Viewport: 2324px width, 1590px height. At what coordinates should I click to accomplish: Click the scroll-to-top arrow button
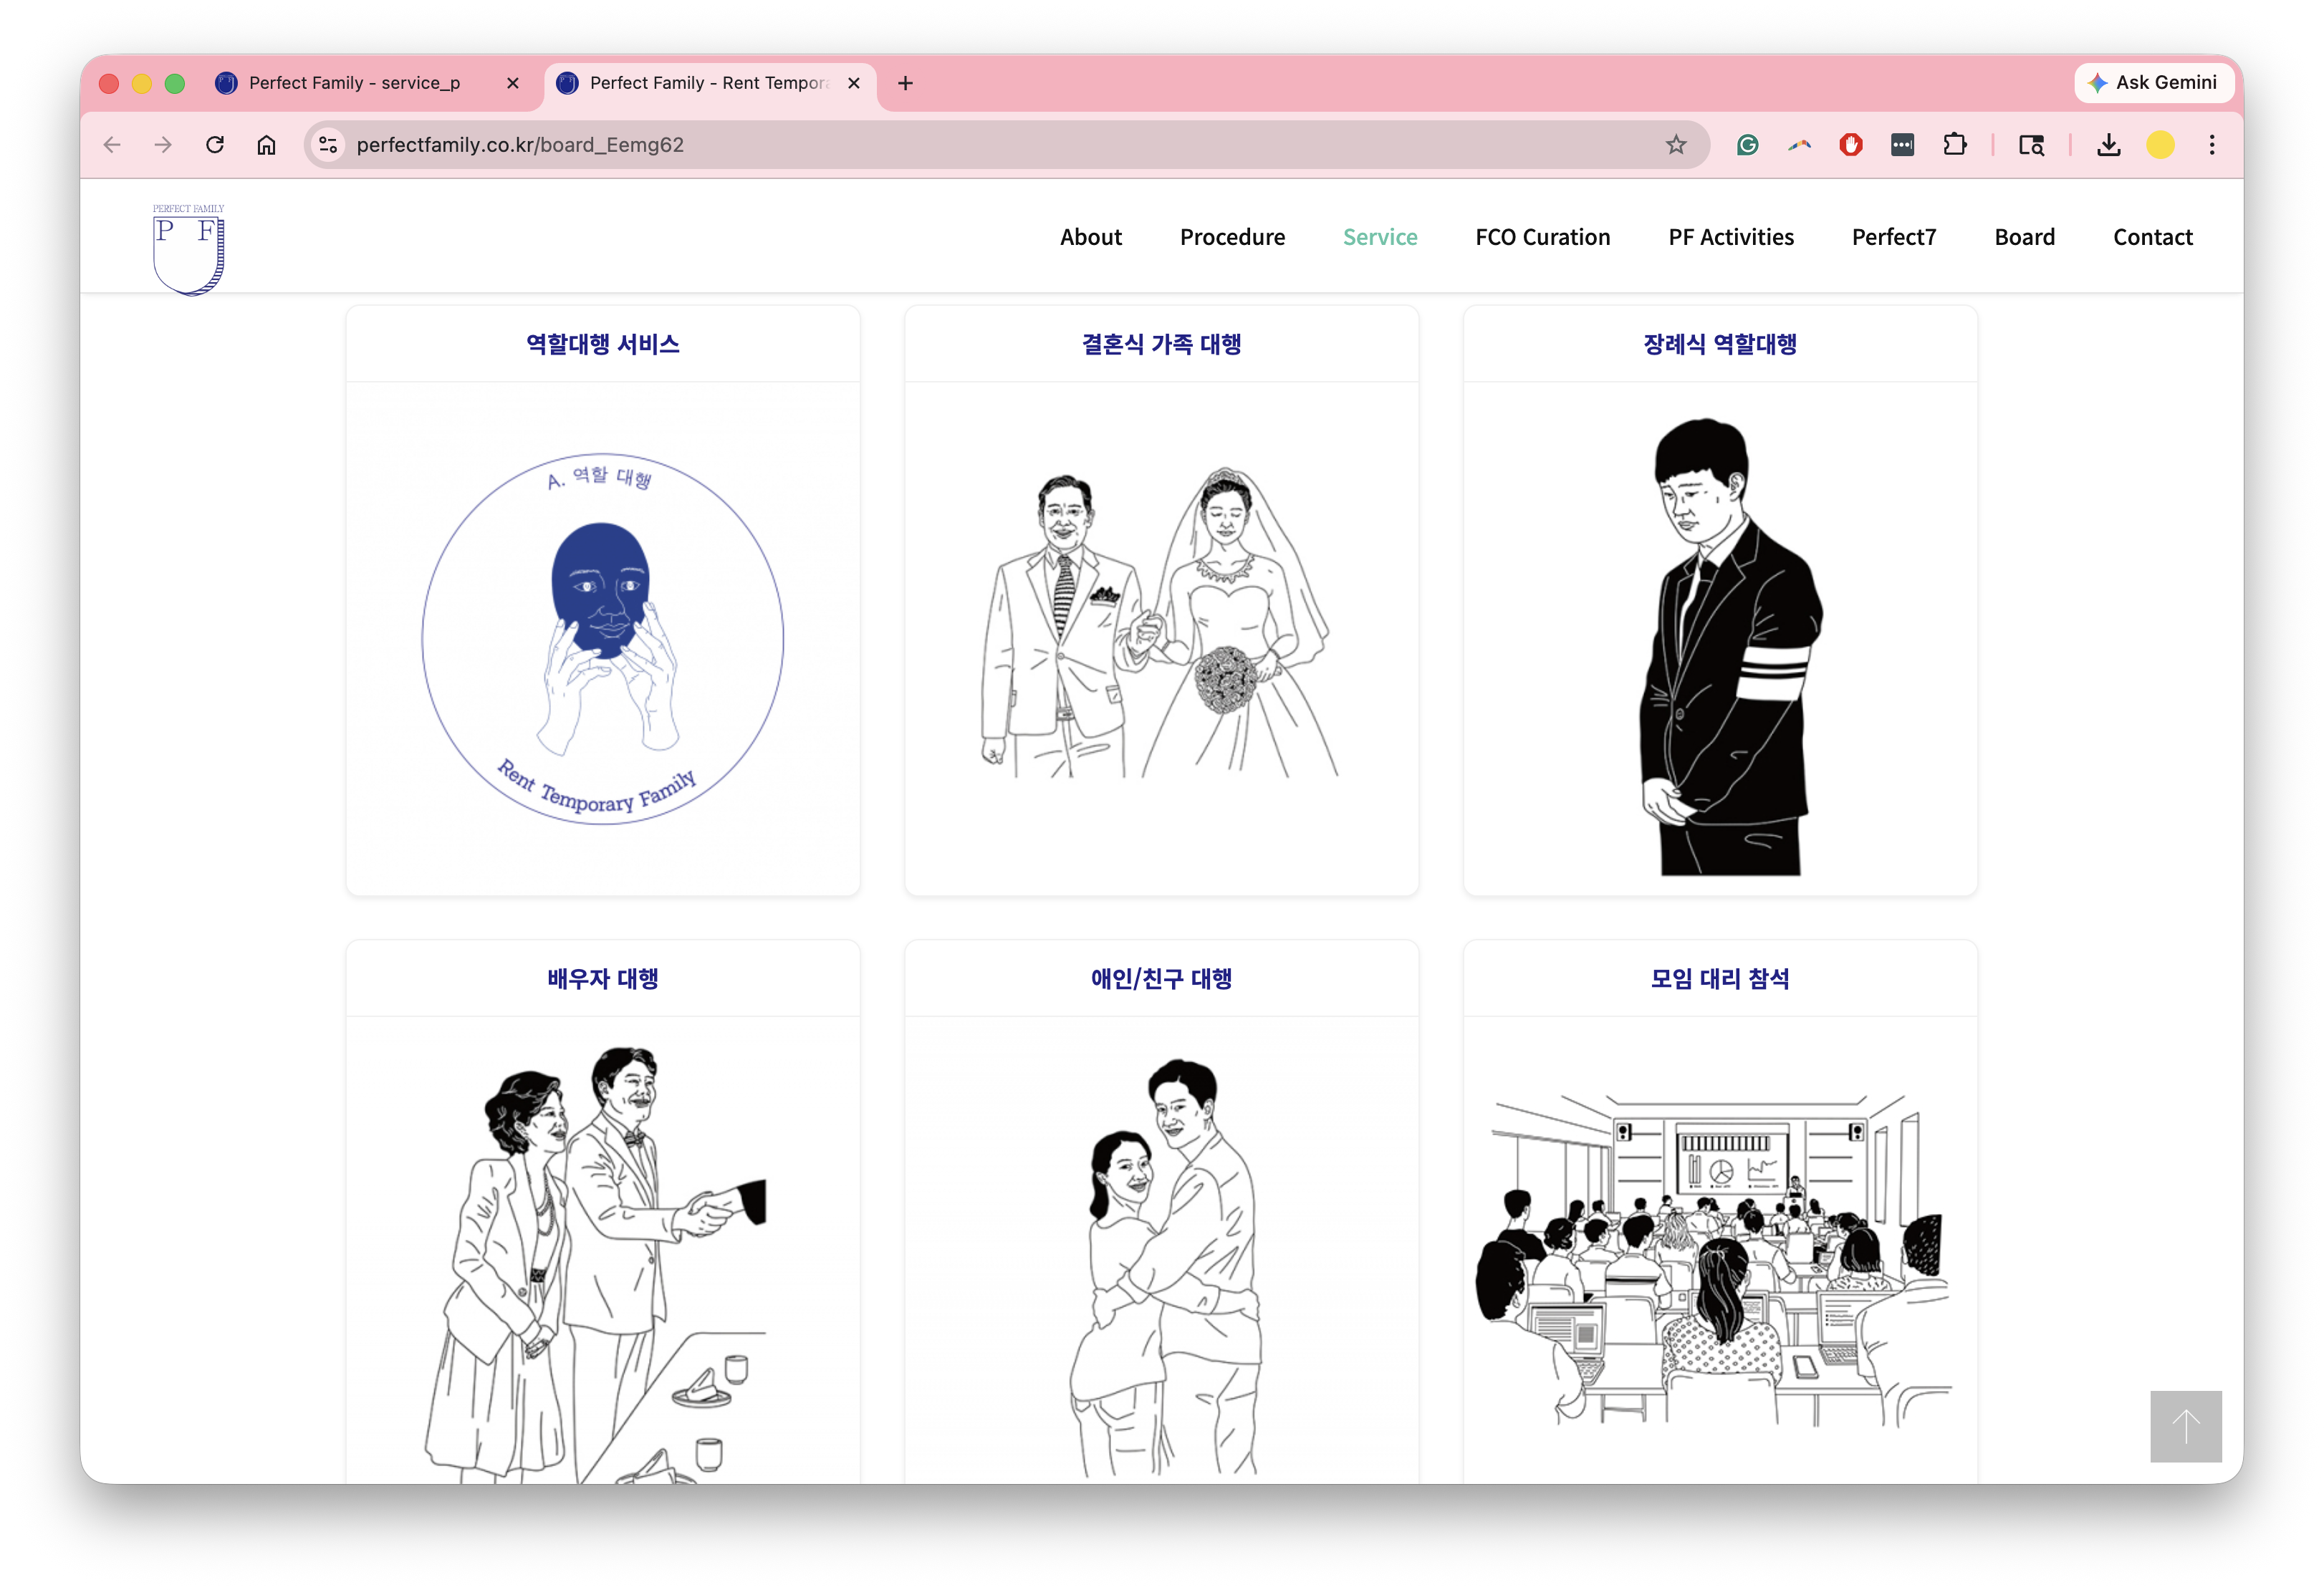[2186, 1425]
